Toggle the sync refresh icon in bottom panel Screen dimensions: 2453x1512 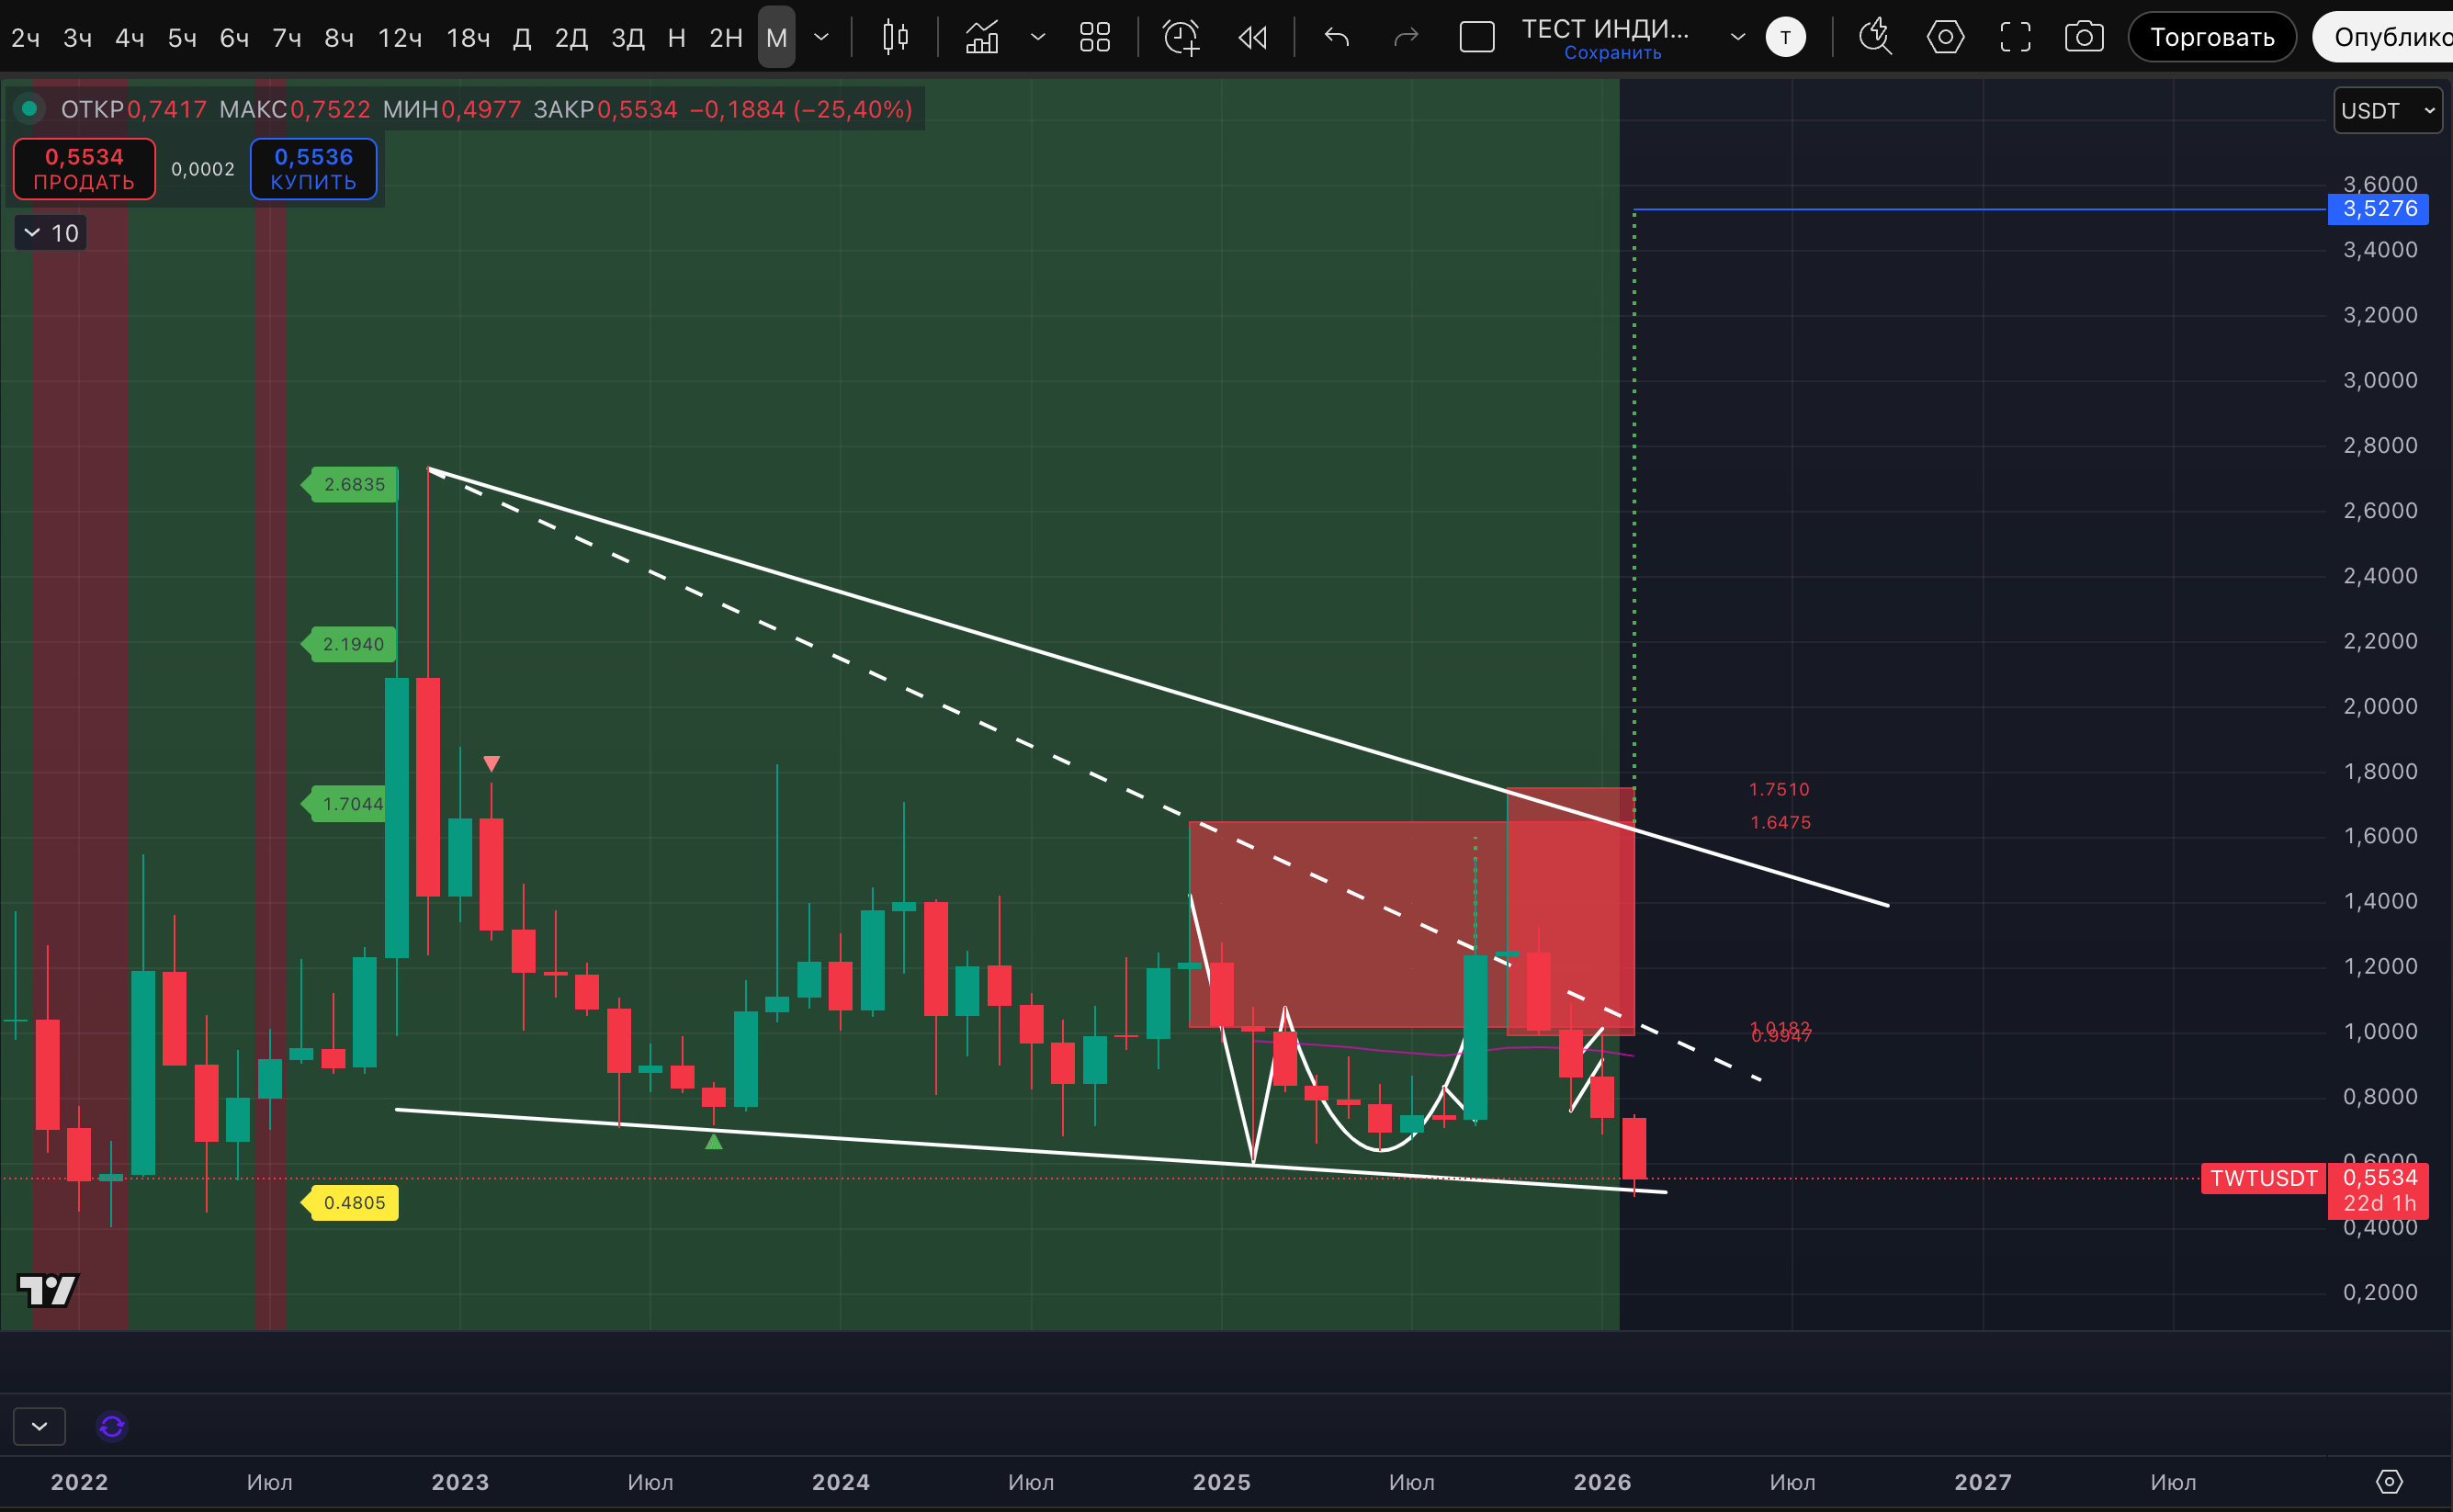tap(112, 1426)
